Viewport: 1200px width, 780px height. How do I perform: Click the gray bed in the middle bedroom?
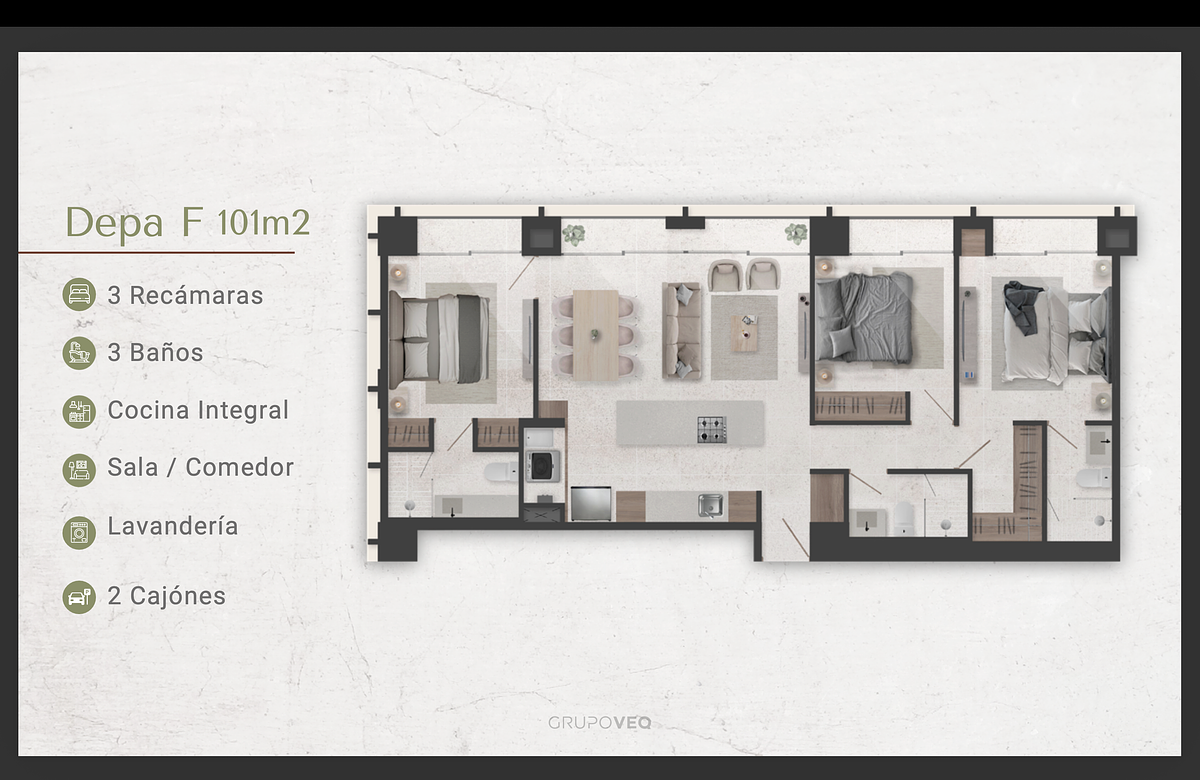pos(863,317)
